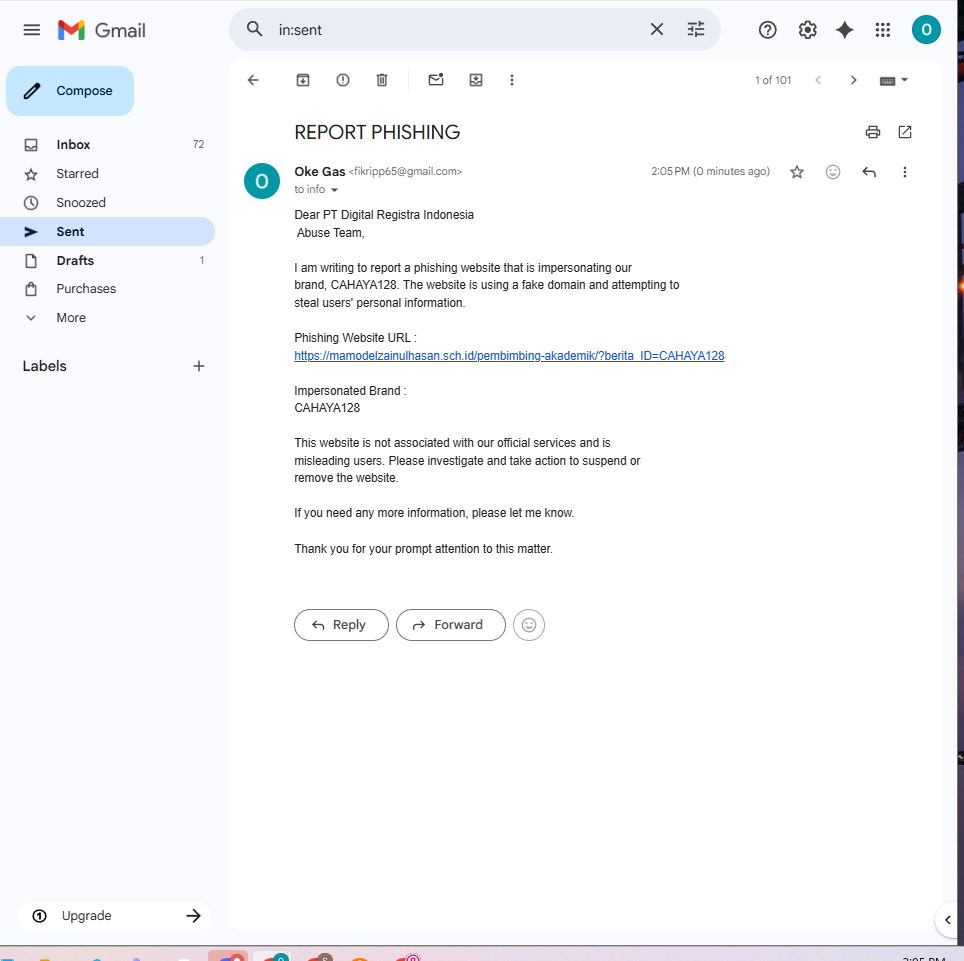Go to the older message arrow
The width and height of the screenshot is (964, 961).
pyautogui.click(x=853, y=80)
